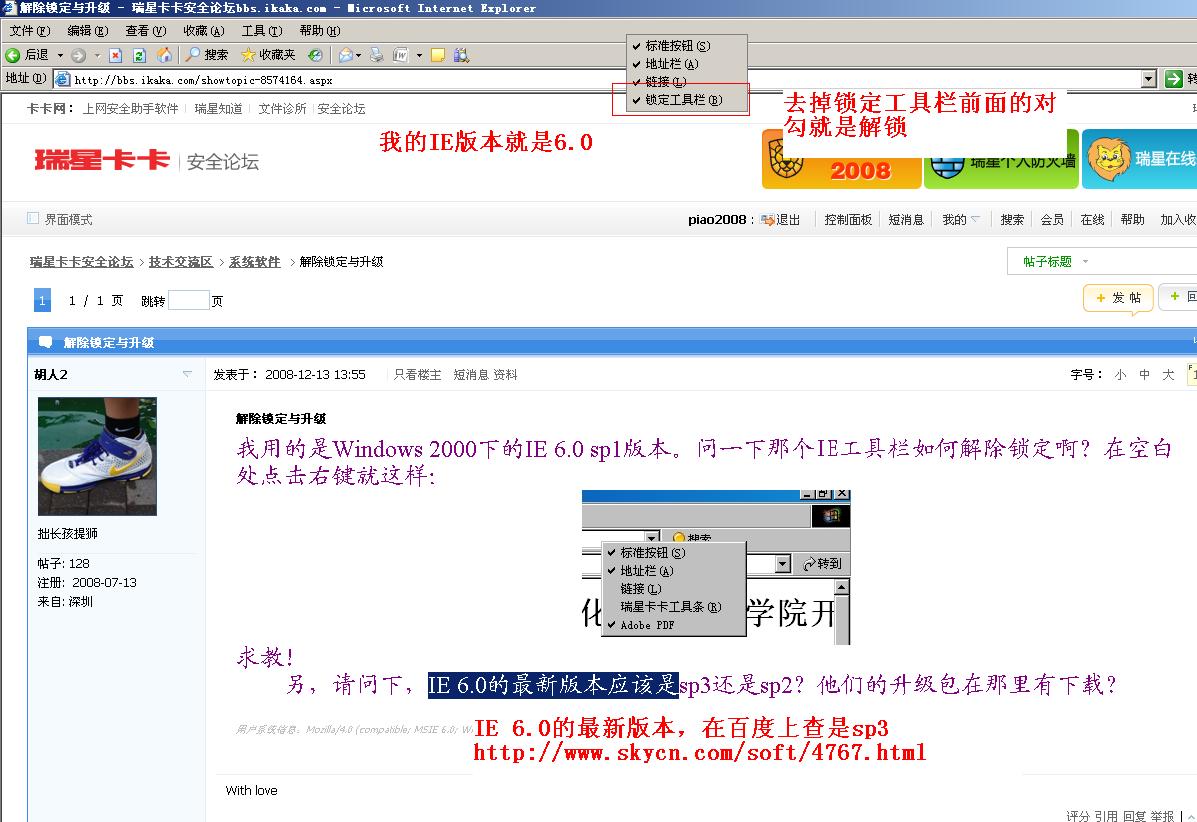Viewport: 1197px width, 822px height.
Task: Click the 系统软件 breadcrumb link
Action: tap(255, 262)
